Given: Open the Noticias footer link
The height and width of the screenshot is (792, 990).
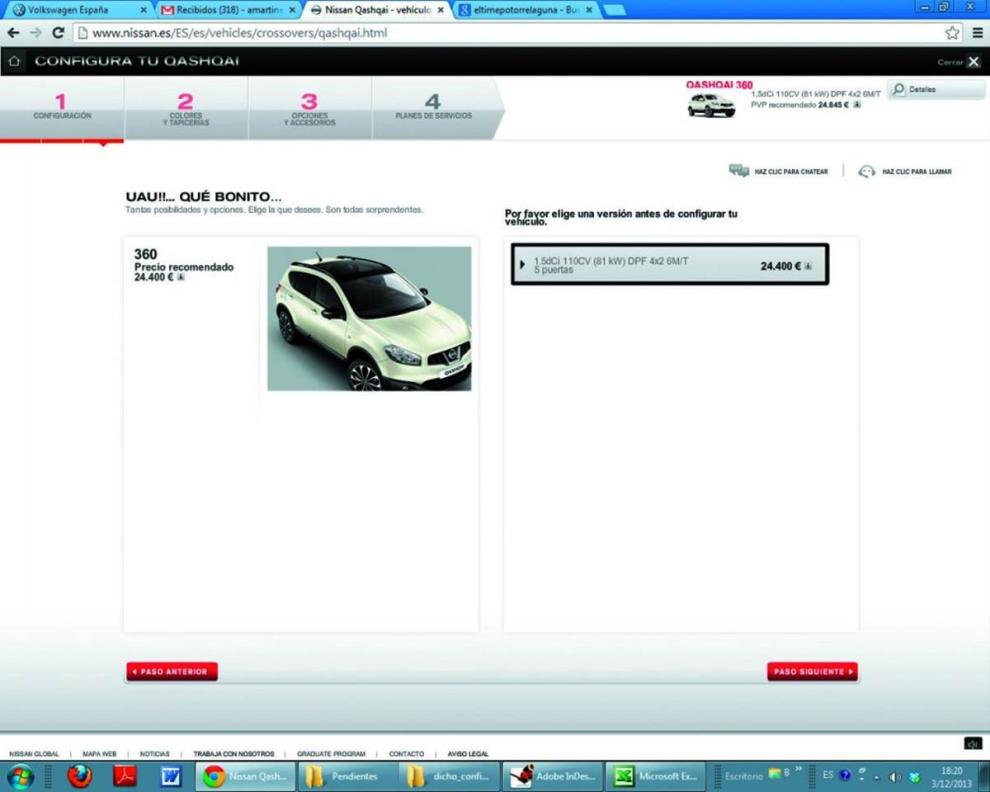Looking at the screenshot, I should coord(155,754).
